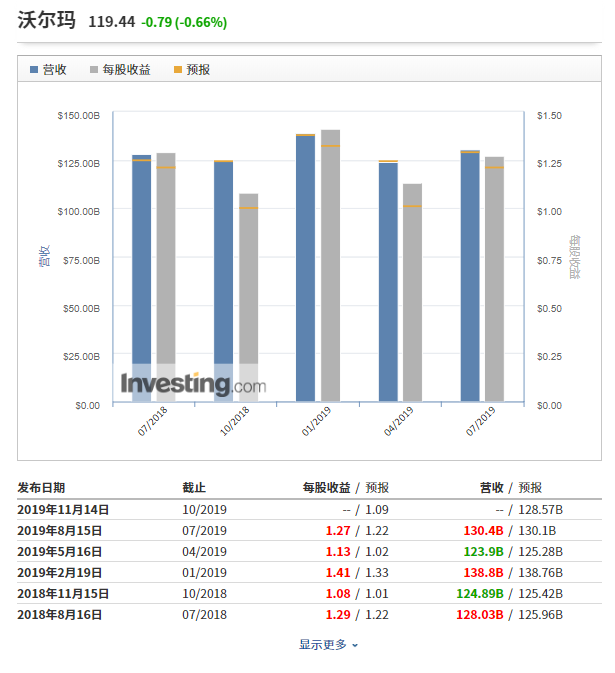Click the 发布日期 column header
615x673 pixels.
41,488
